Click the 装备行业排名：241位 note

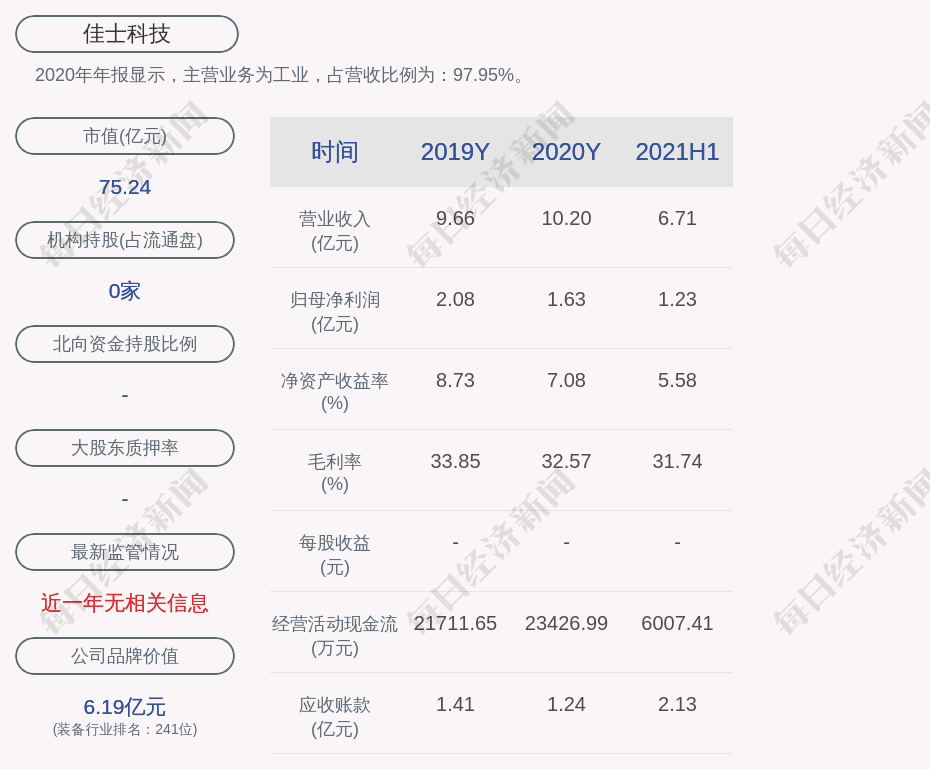125,729
